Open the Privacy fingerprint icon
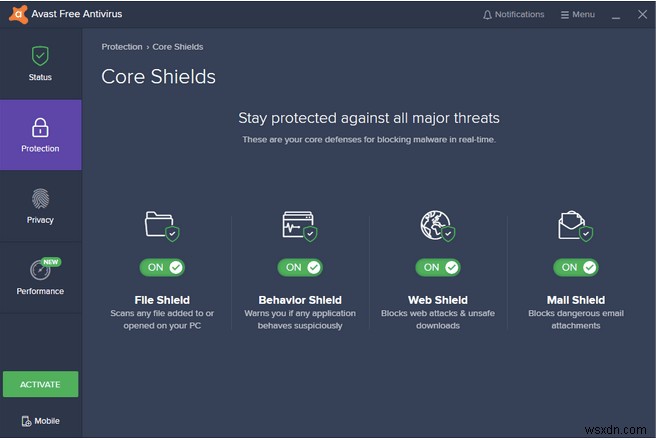 pyautogui.click(x=40, y=198)
